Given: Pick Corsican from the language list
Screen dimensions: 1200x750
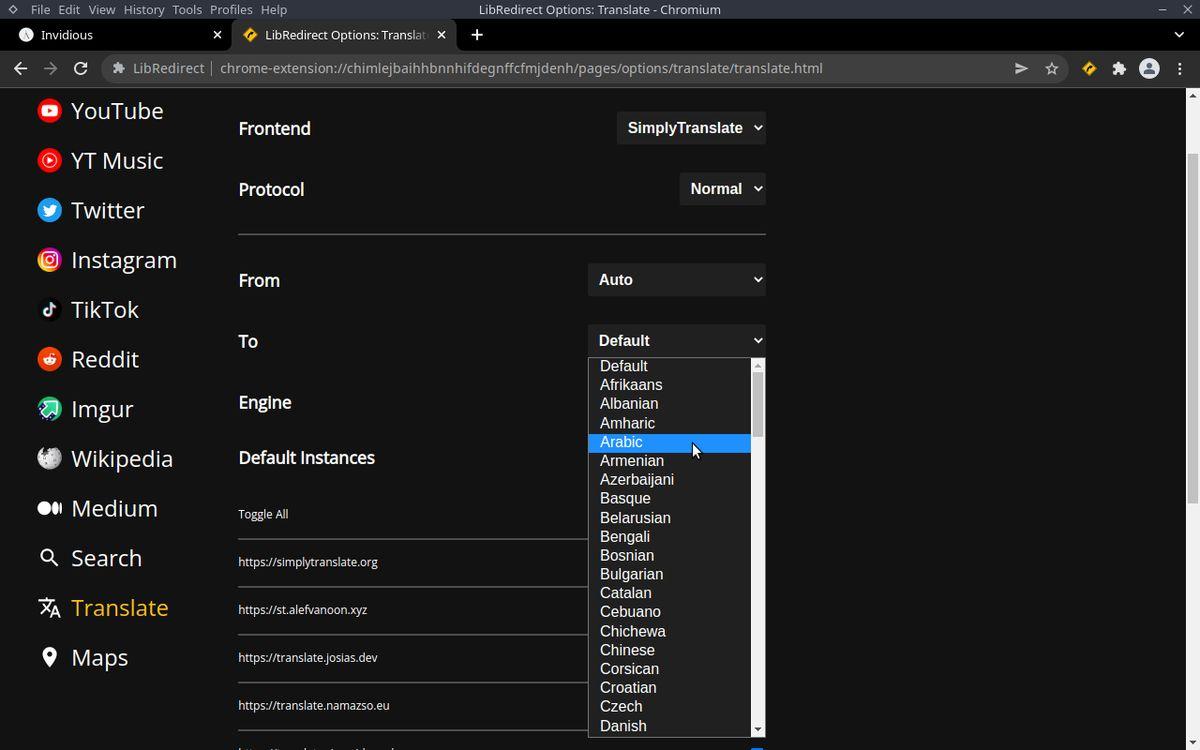Looking at the screenshot, I should (x=669, y=669).
